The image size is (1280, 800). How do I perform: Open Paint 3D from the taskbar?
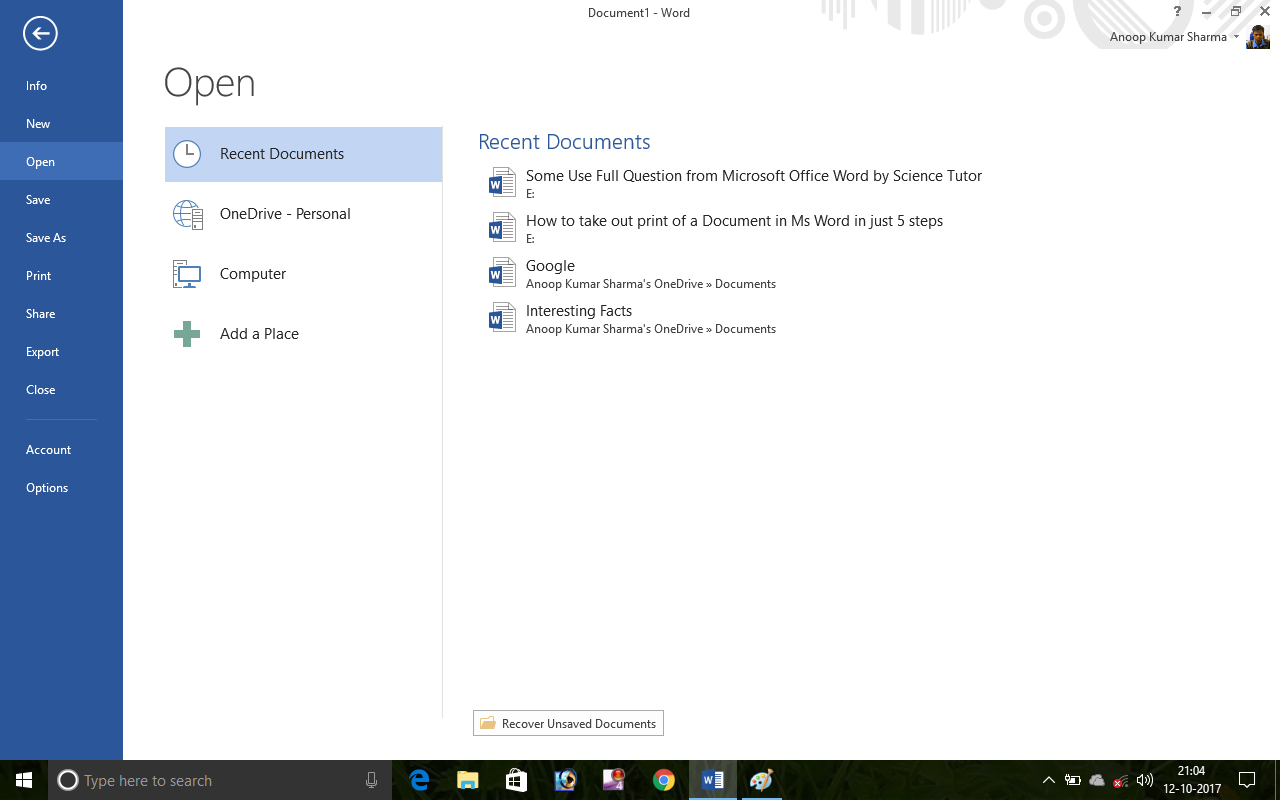[x=761, y=780]
